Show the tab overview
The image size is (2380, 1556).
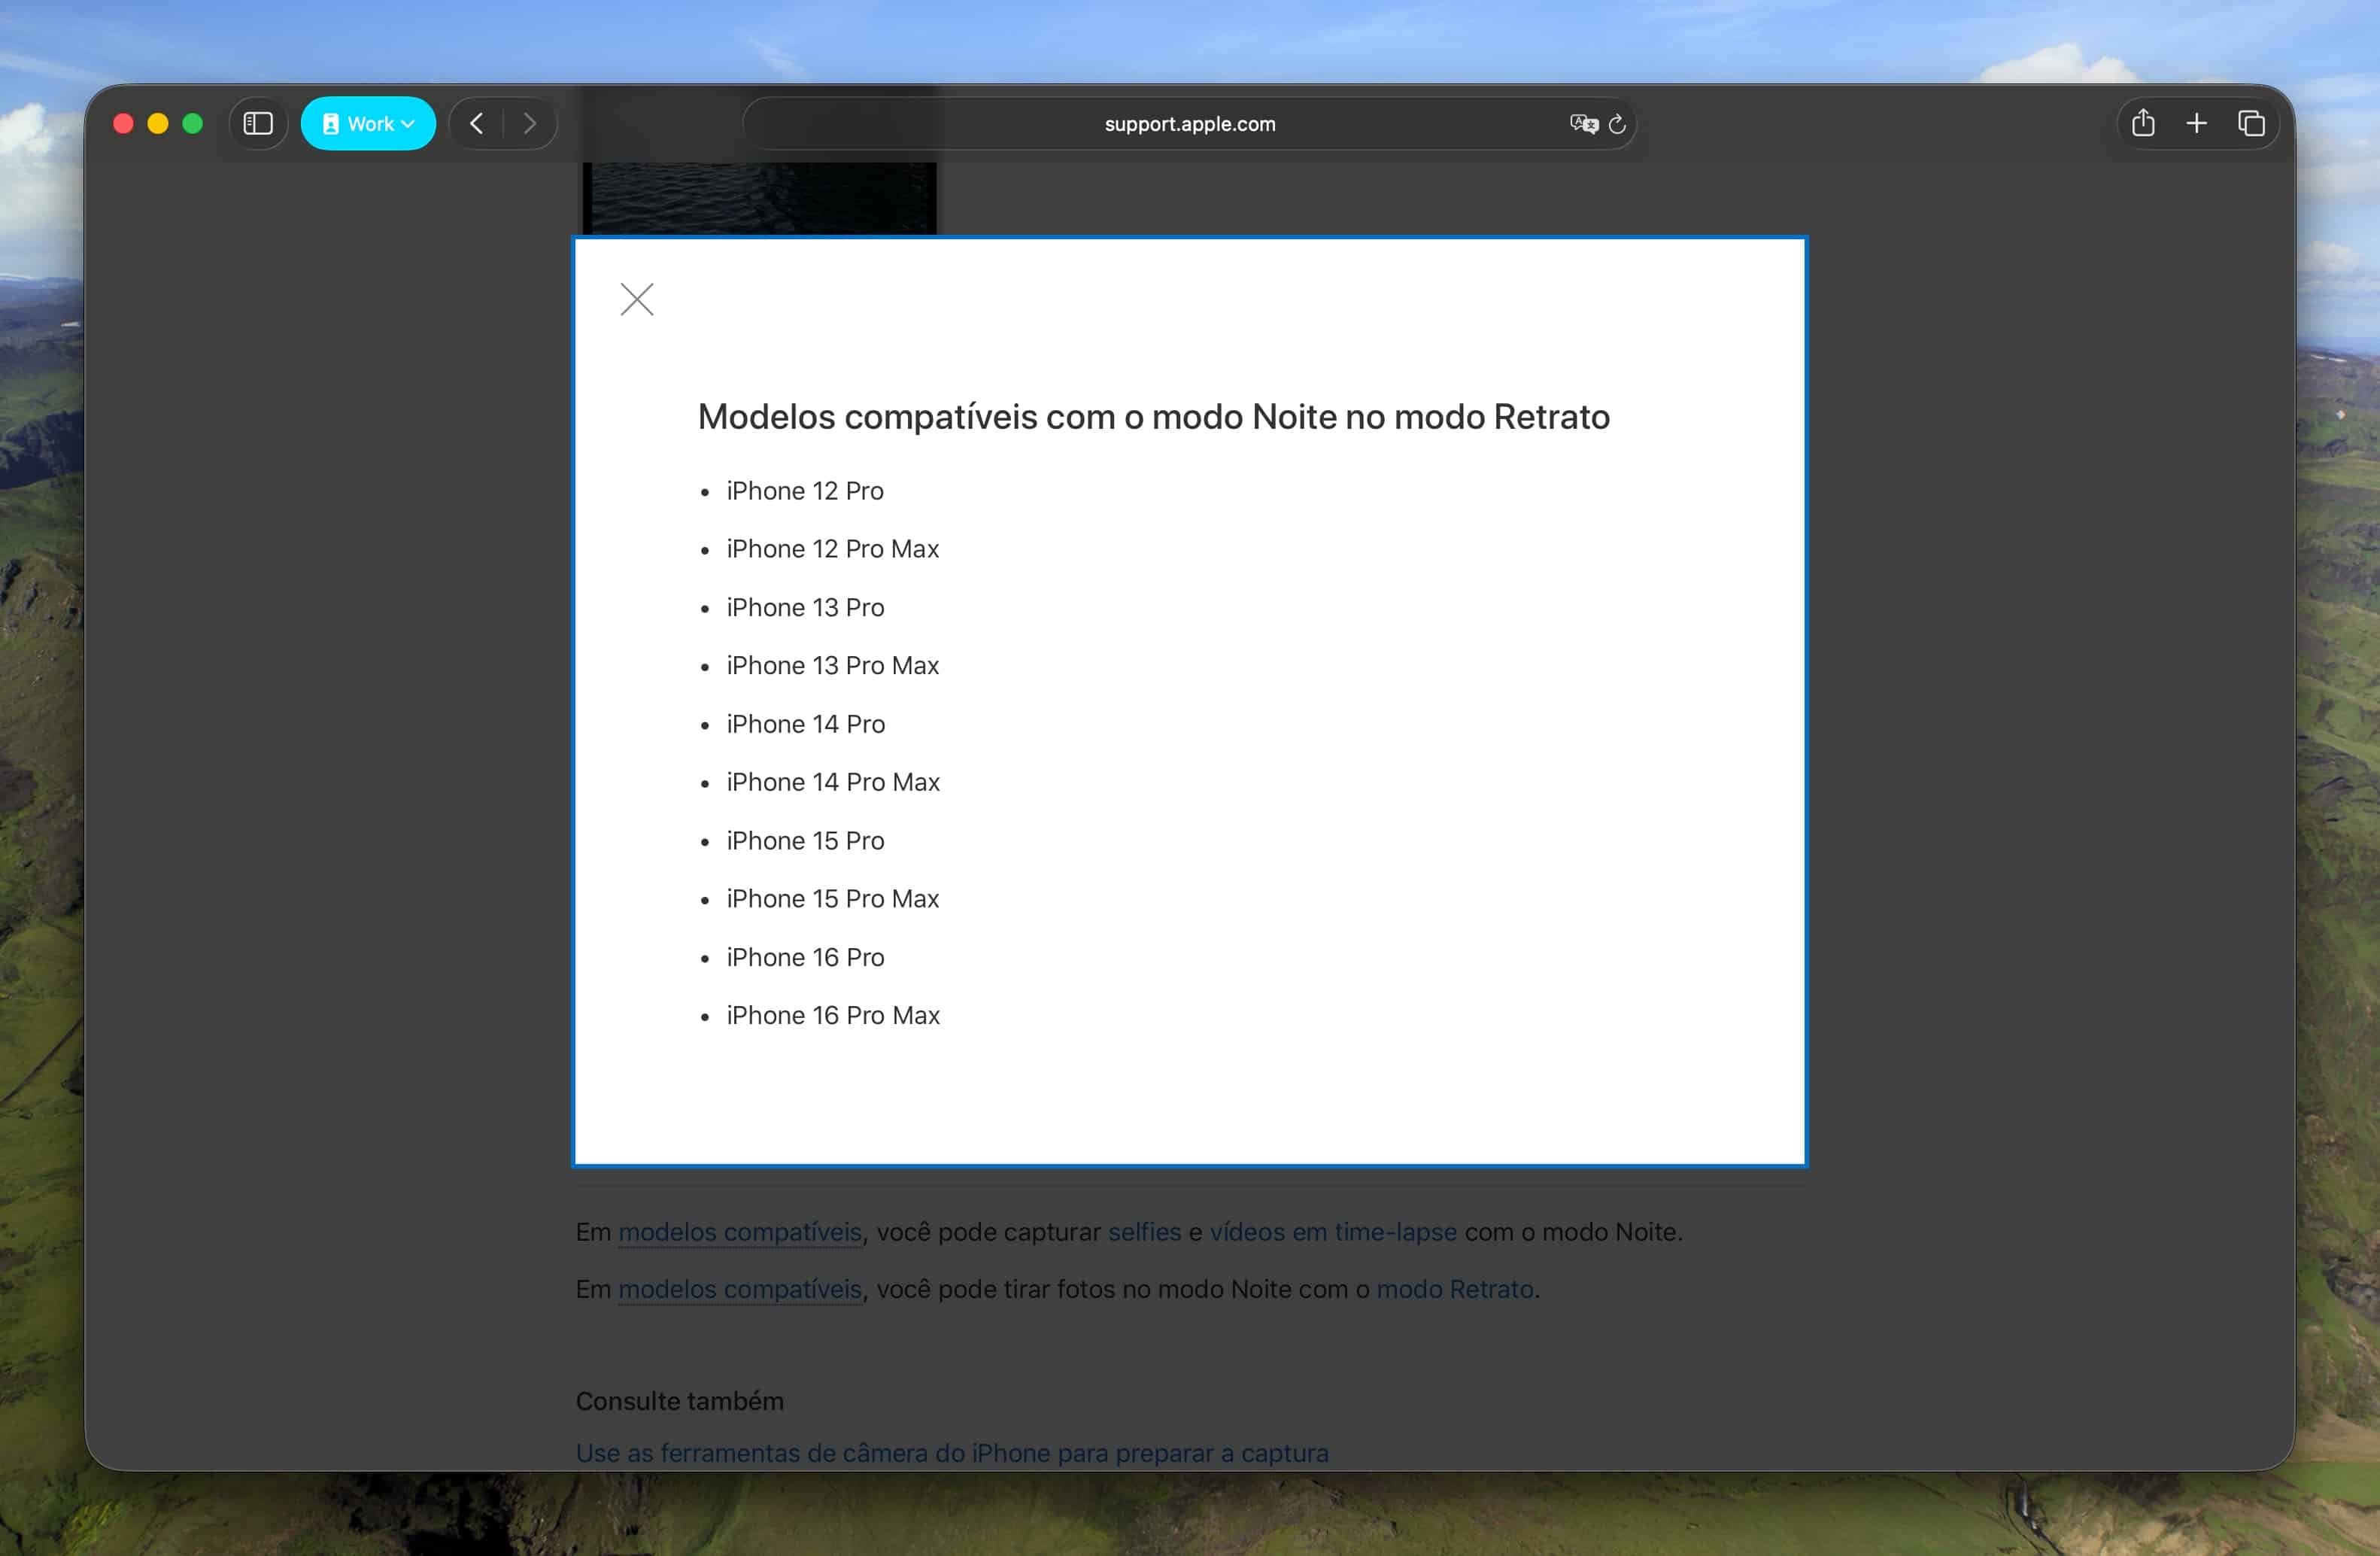coord(2251,123)
